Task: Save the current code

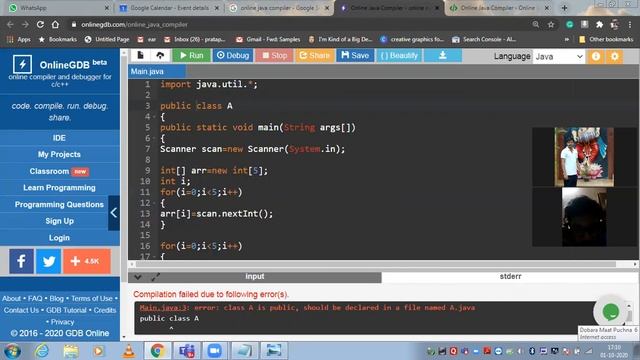Action: pyautogui.click(x=355, y=55)
